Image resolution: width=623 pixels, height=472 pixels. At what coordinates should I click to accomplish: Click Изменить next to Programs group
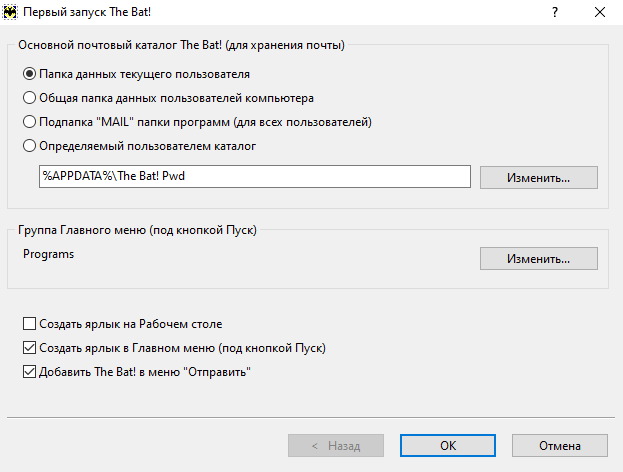[538, 259]
